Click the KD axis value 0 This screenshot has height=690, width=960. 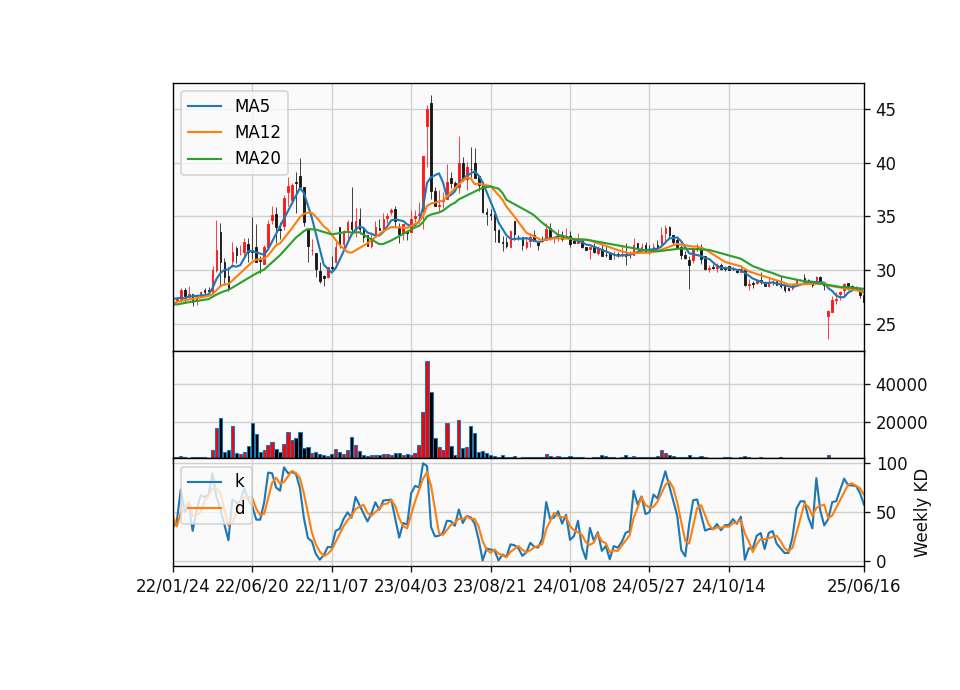(x=881, y=561)
